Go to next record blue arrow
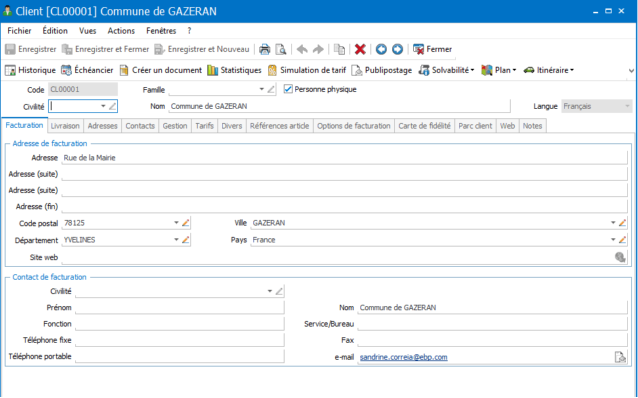The height and width of the screenshot is (398, 638). click(398, 49)
